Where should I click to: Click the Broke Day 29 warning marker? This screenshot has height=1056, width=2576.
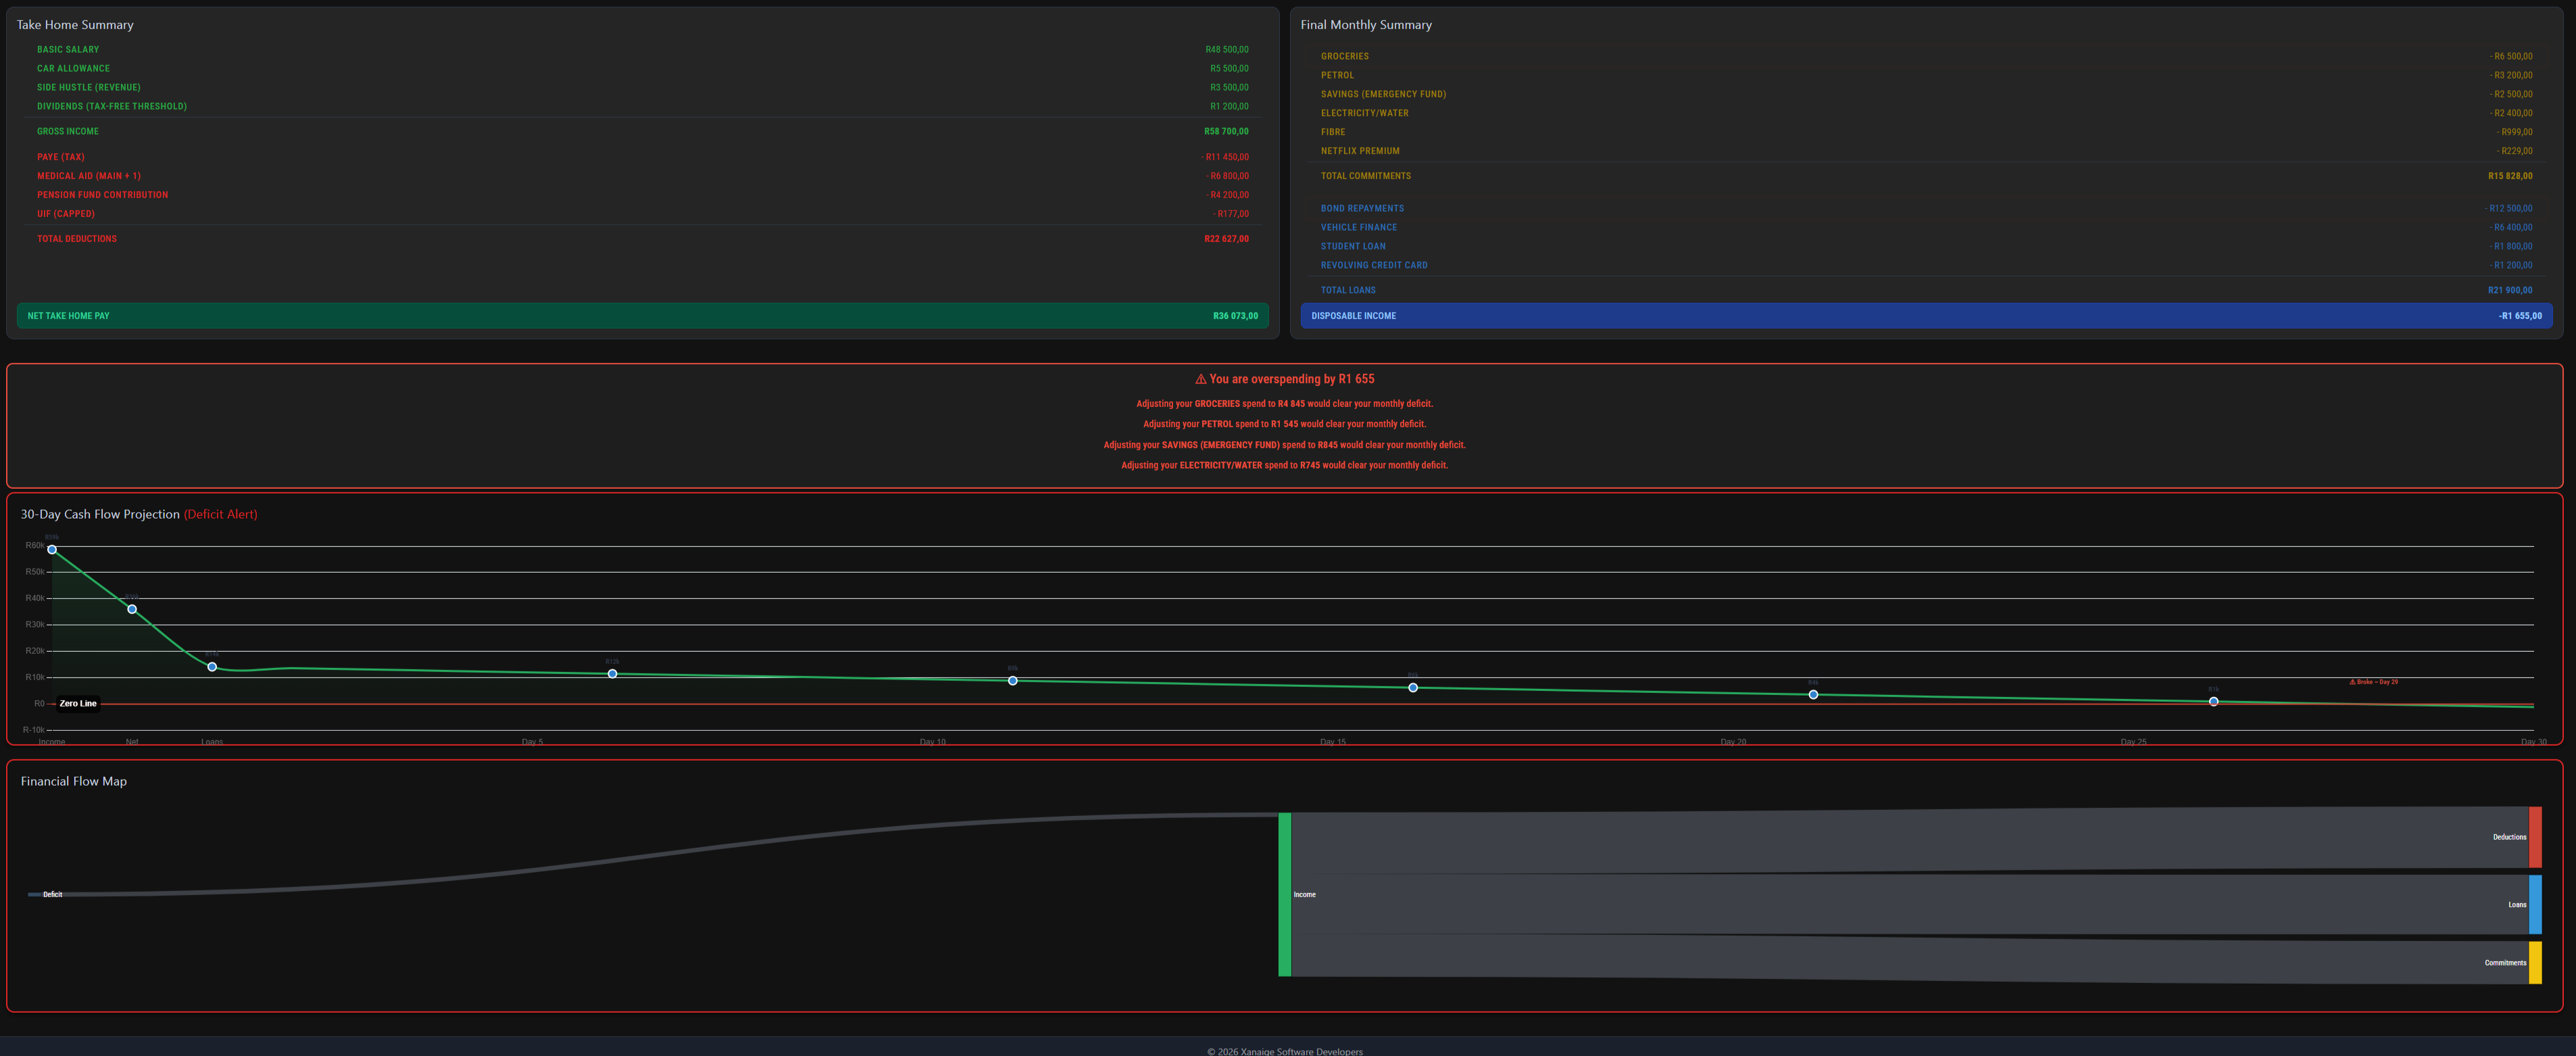[2373, 682]
